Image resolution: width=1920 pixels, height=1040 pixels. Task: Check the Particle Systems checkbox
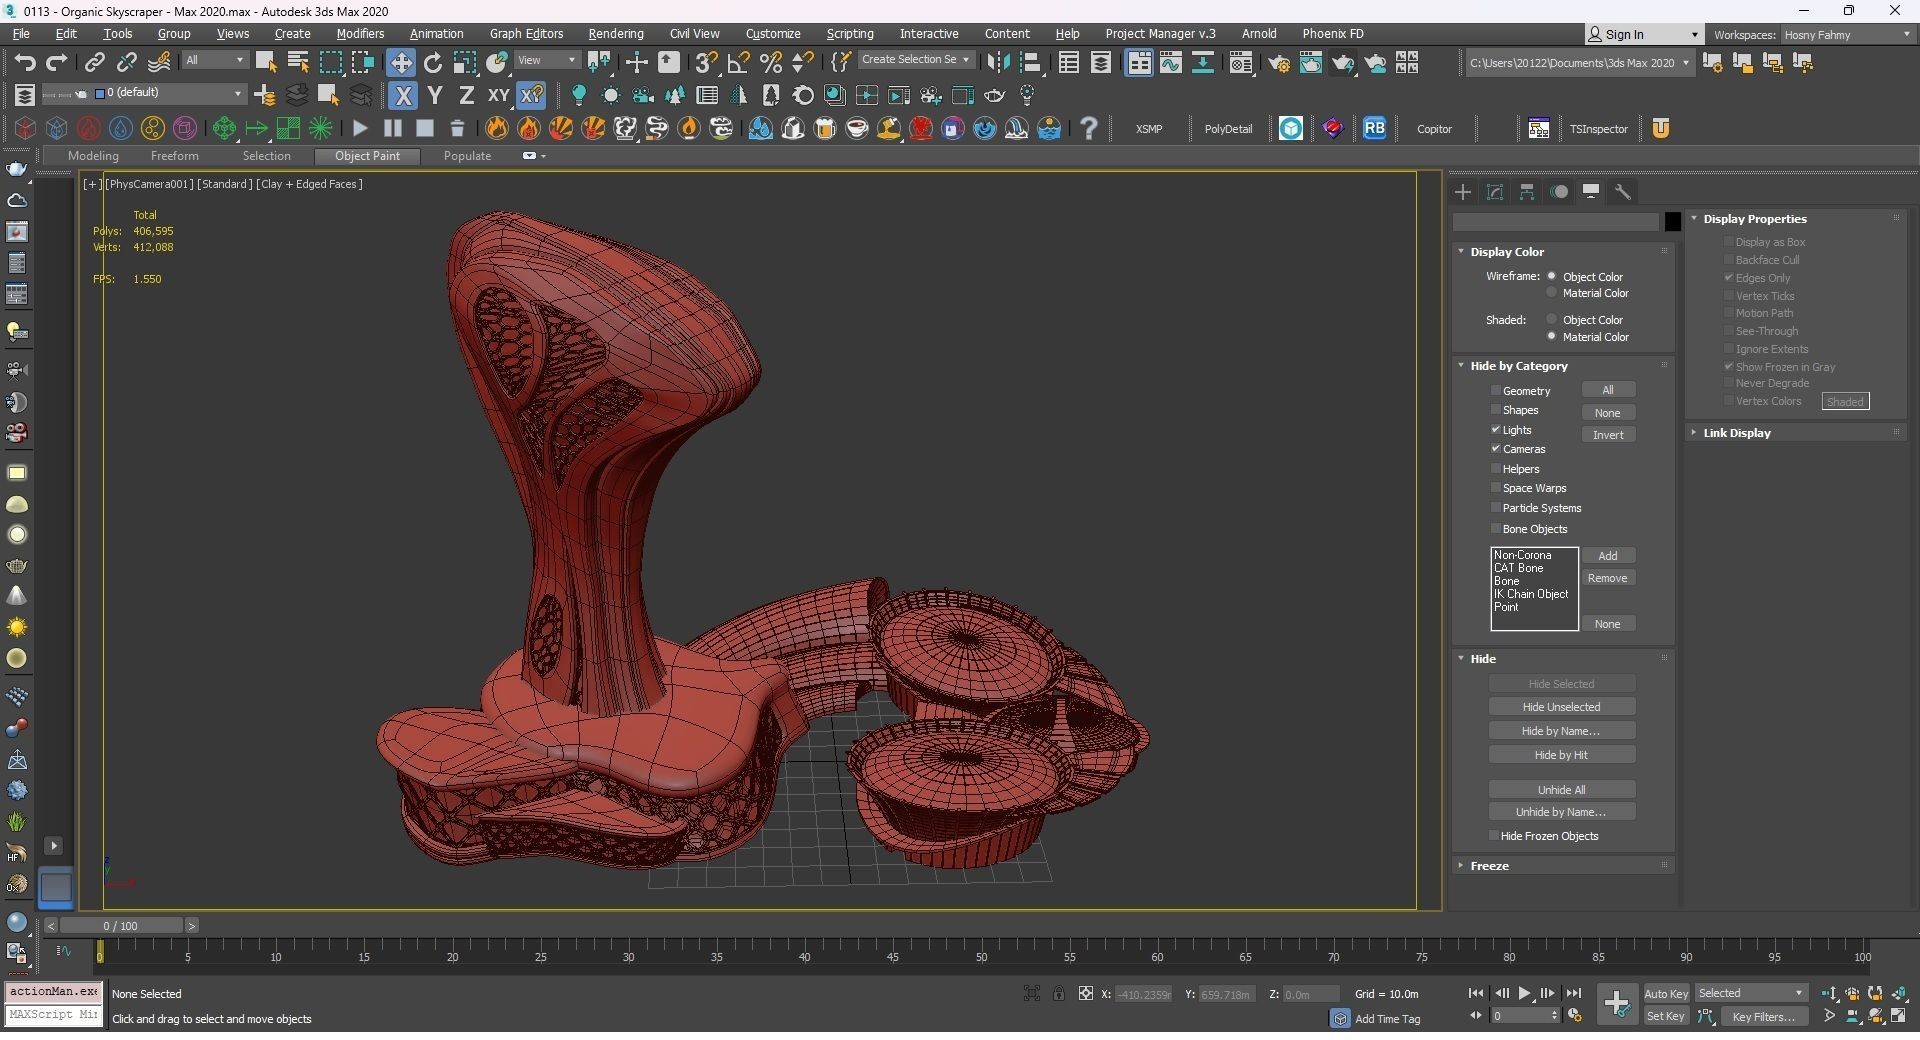pyautogui.click(x=1496, y=508)
